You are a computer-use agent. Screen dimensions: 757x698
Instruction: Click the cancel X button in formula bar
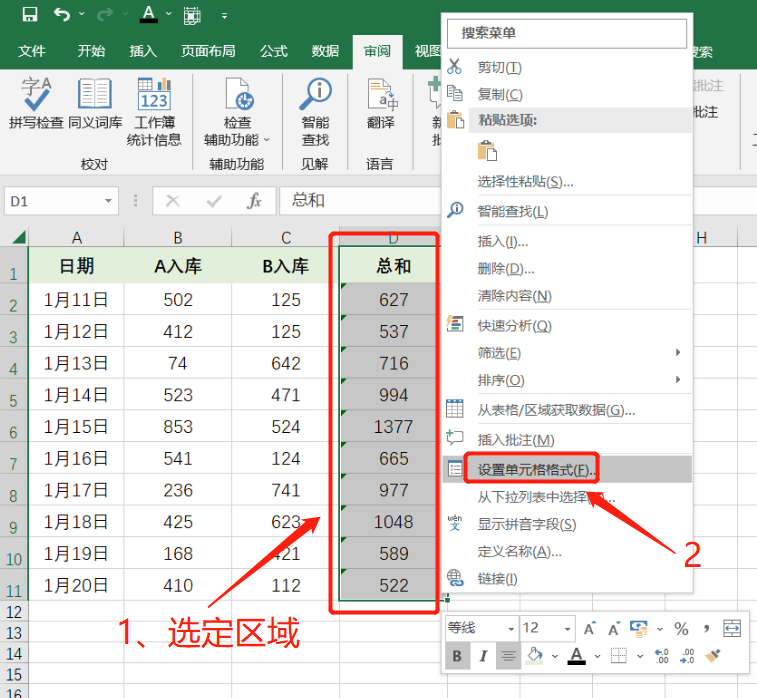(173, 201)
